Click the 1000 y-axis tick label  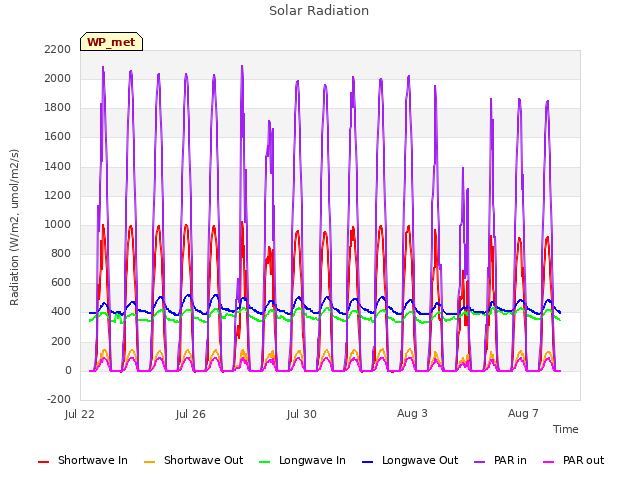(58, 224)
